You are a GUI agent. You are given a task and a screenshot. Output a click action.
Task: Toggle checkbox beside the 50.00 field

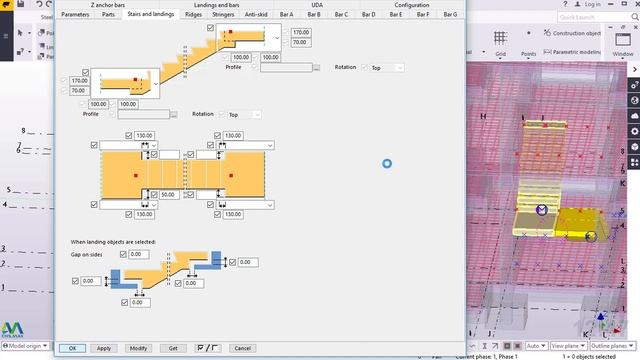click(154, 195)
